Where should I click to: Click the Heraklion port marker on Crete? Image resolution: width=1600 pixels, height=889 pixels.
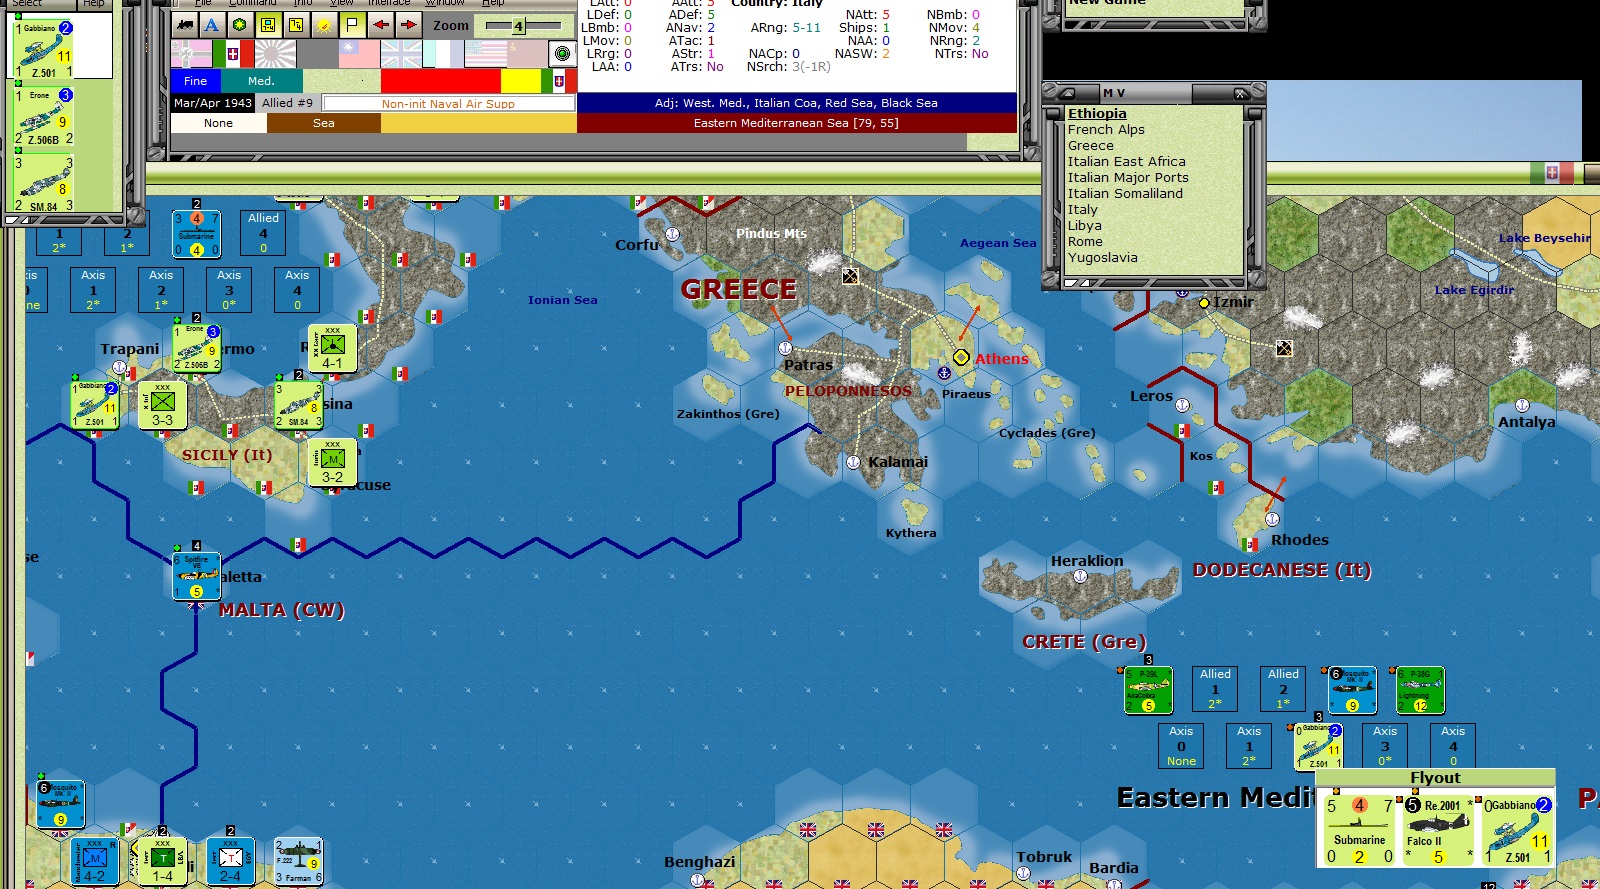1080,576
